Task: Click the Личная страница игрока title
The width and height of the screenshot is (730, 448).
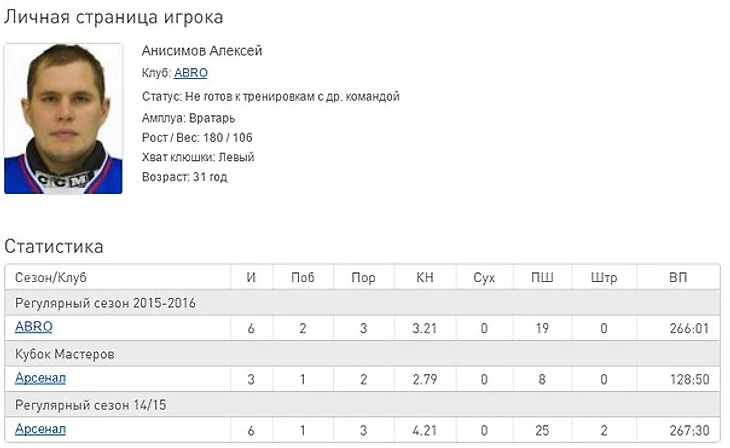Action: click(x=114, y=18)
